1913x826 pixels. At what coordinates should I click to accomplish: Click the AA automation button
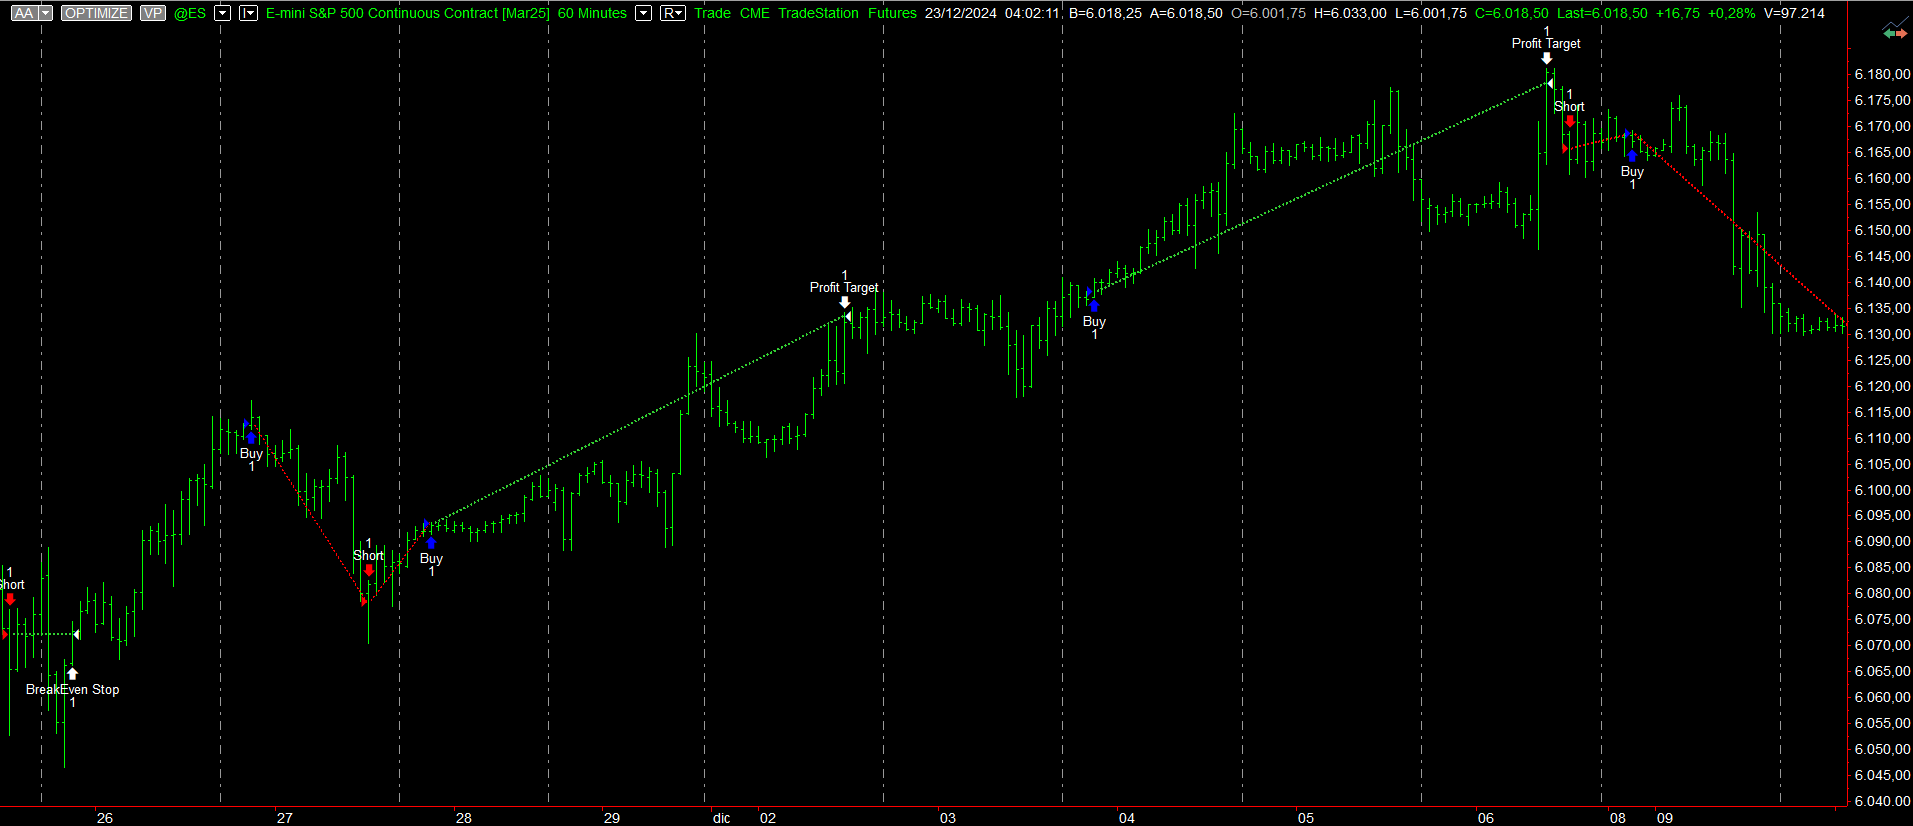(23, 13)
